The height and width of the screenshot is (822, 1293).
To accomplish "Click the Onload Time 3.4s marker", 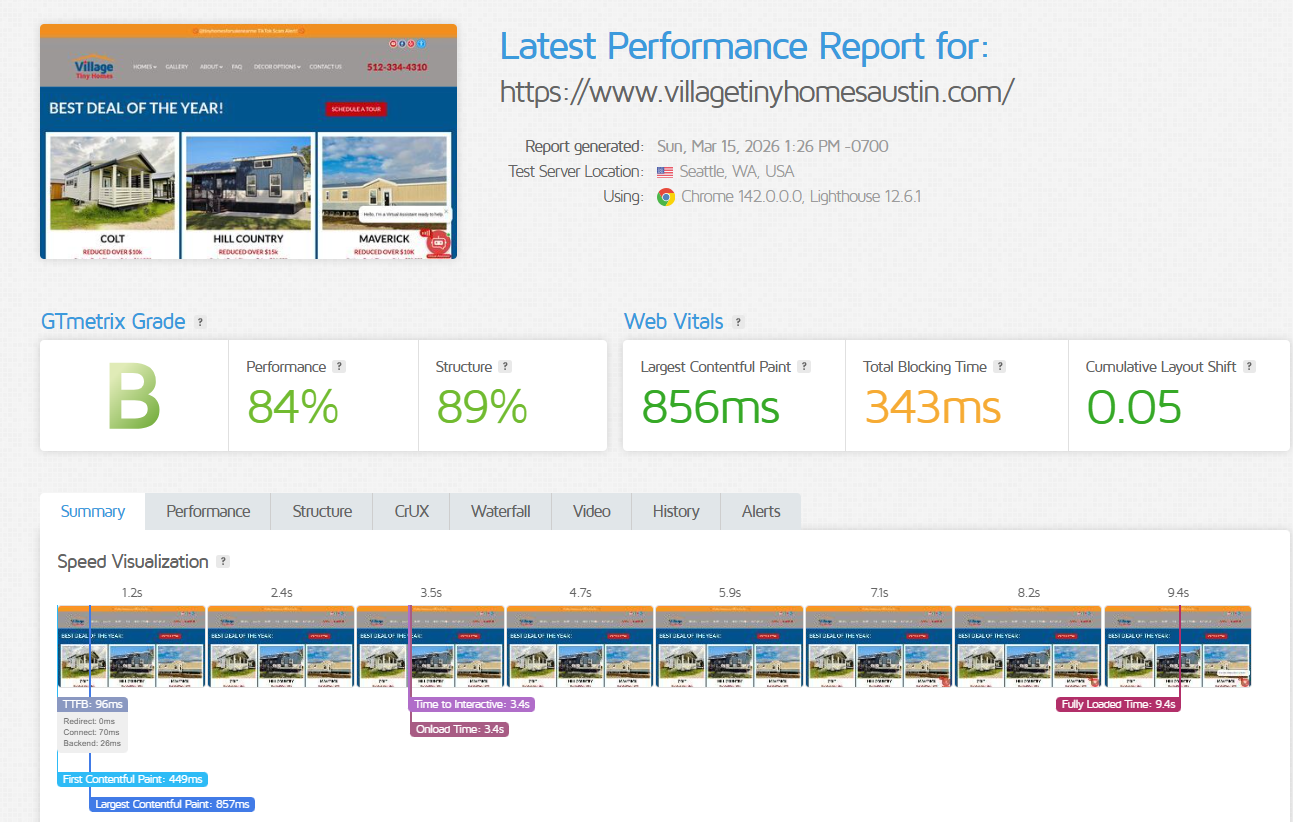I will coord(460,729).
